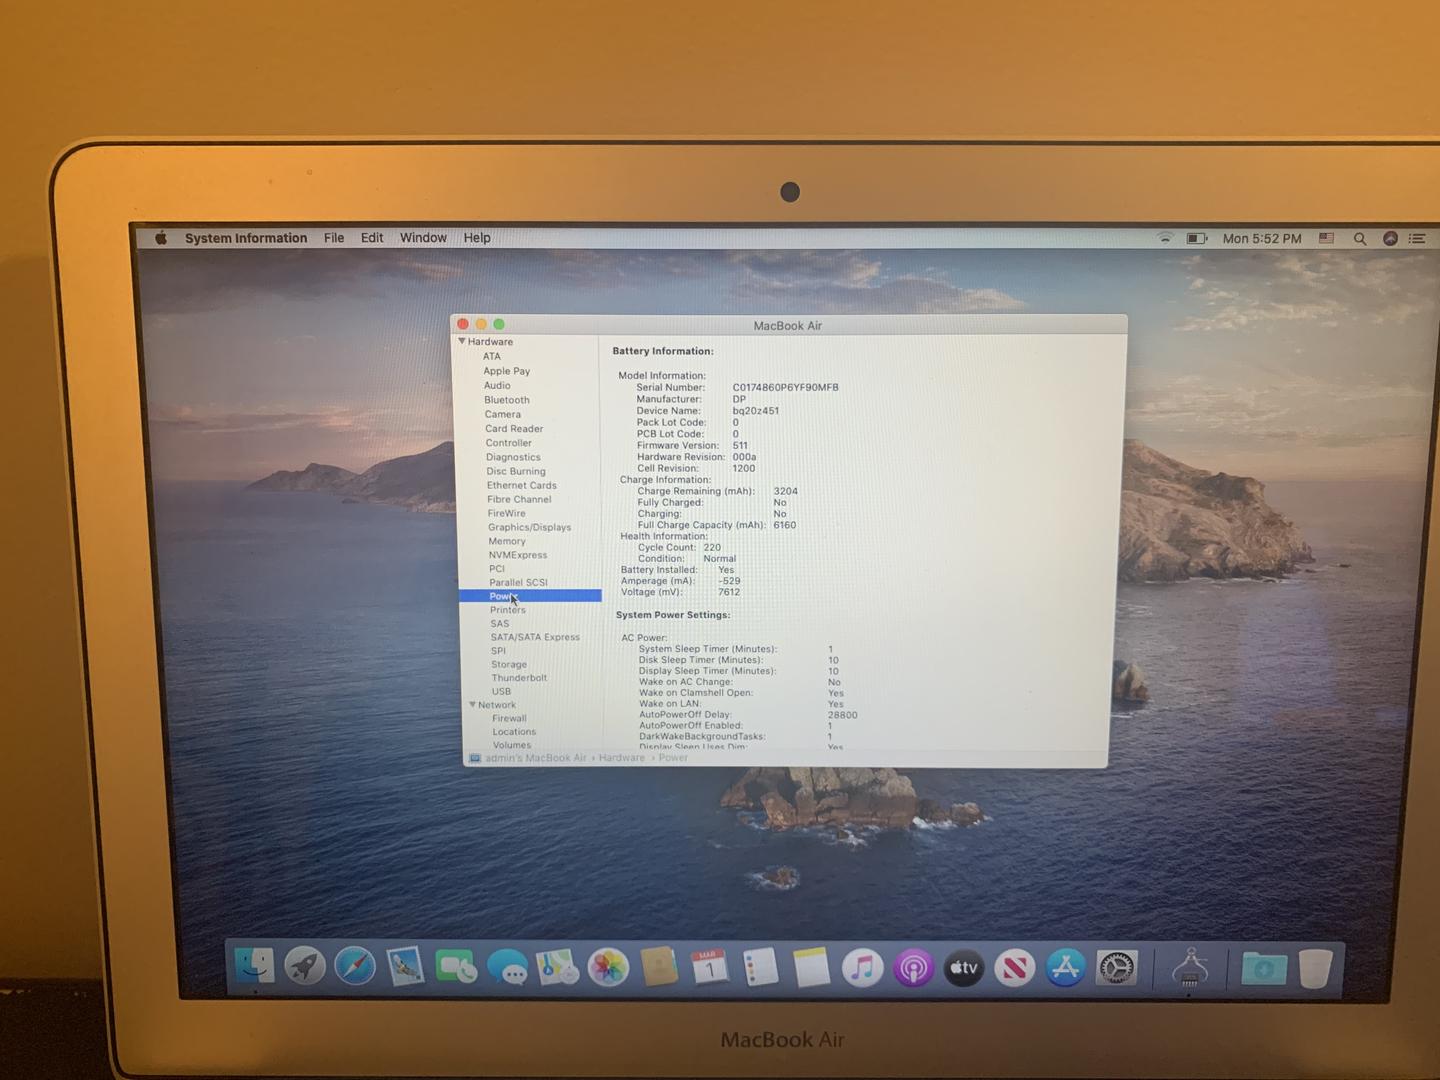Select Card Reader in the sidebar
The image size is (1440, 1080).
(x=514, y=429)
